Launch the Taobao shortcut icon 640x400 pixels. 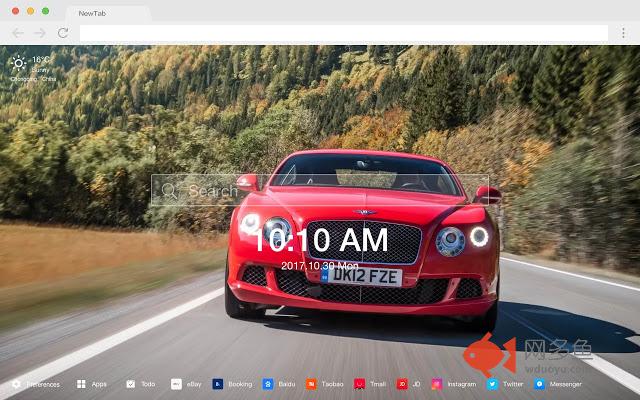[311, 384]
